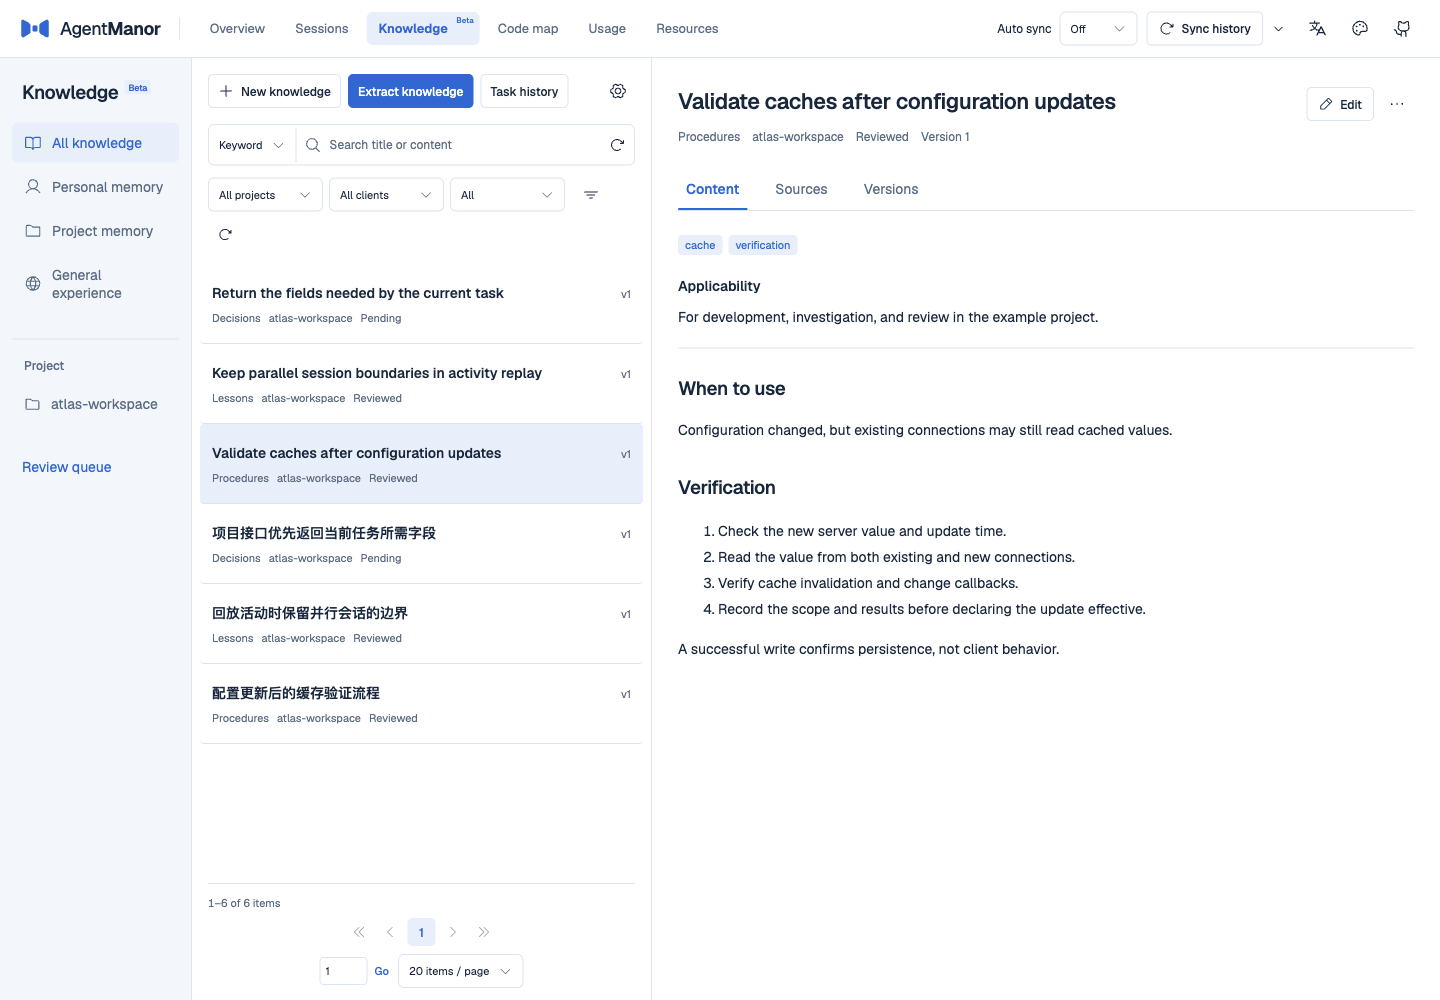1440x1000 pixels.
Task: Click the refresh icon inside search box
Action: pos(617,145)
